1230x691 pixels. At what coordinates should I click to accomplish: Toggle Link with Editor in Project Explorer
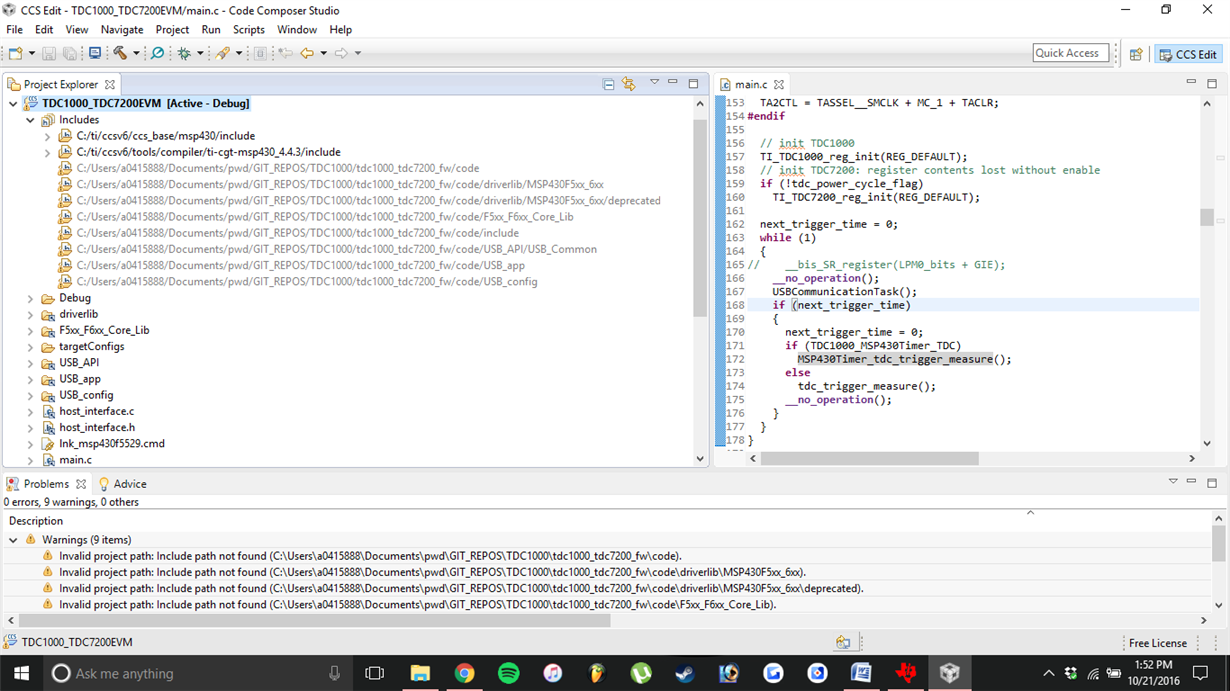[x=629, y=85]
